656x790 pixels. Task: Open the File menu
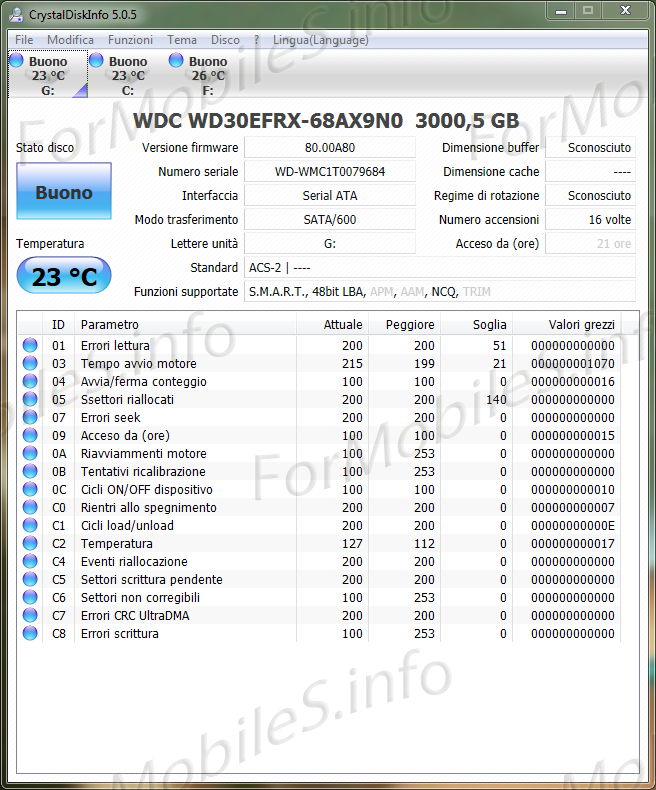pos(24,40)
